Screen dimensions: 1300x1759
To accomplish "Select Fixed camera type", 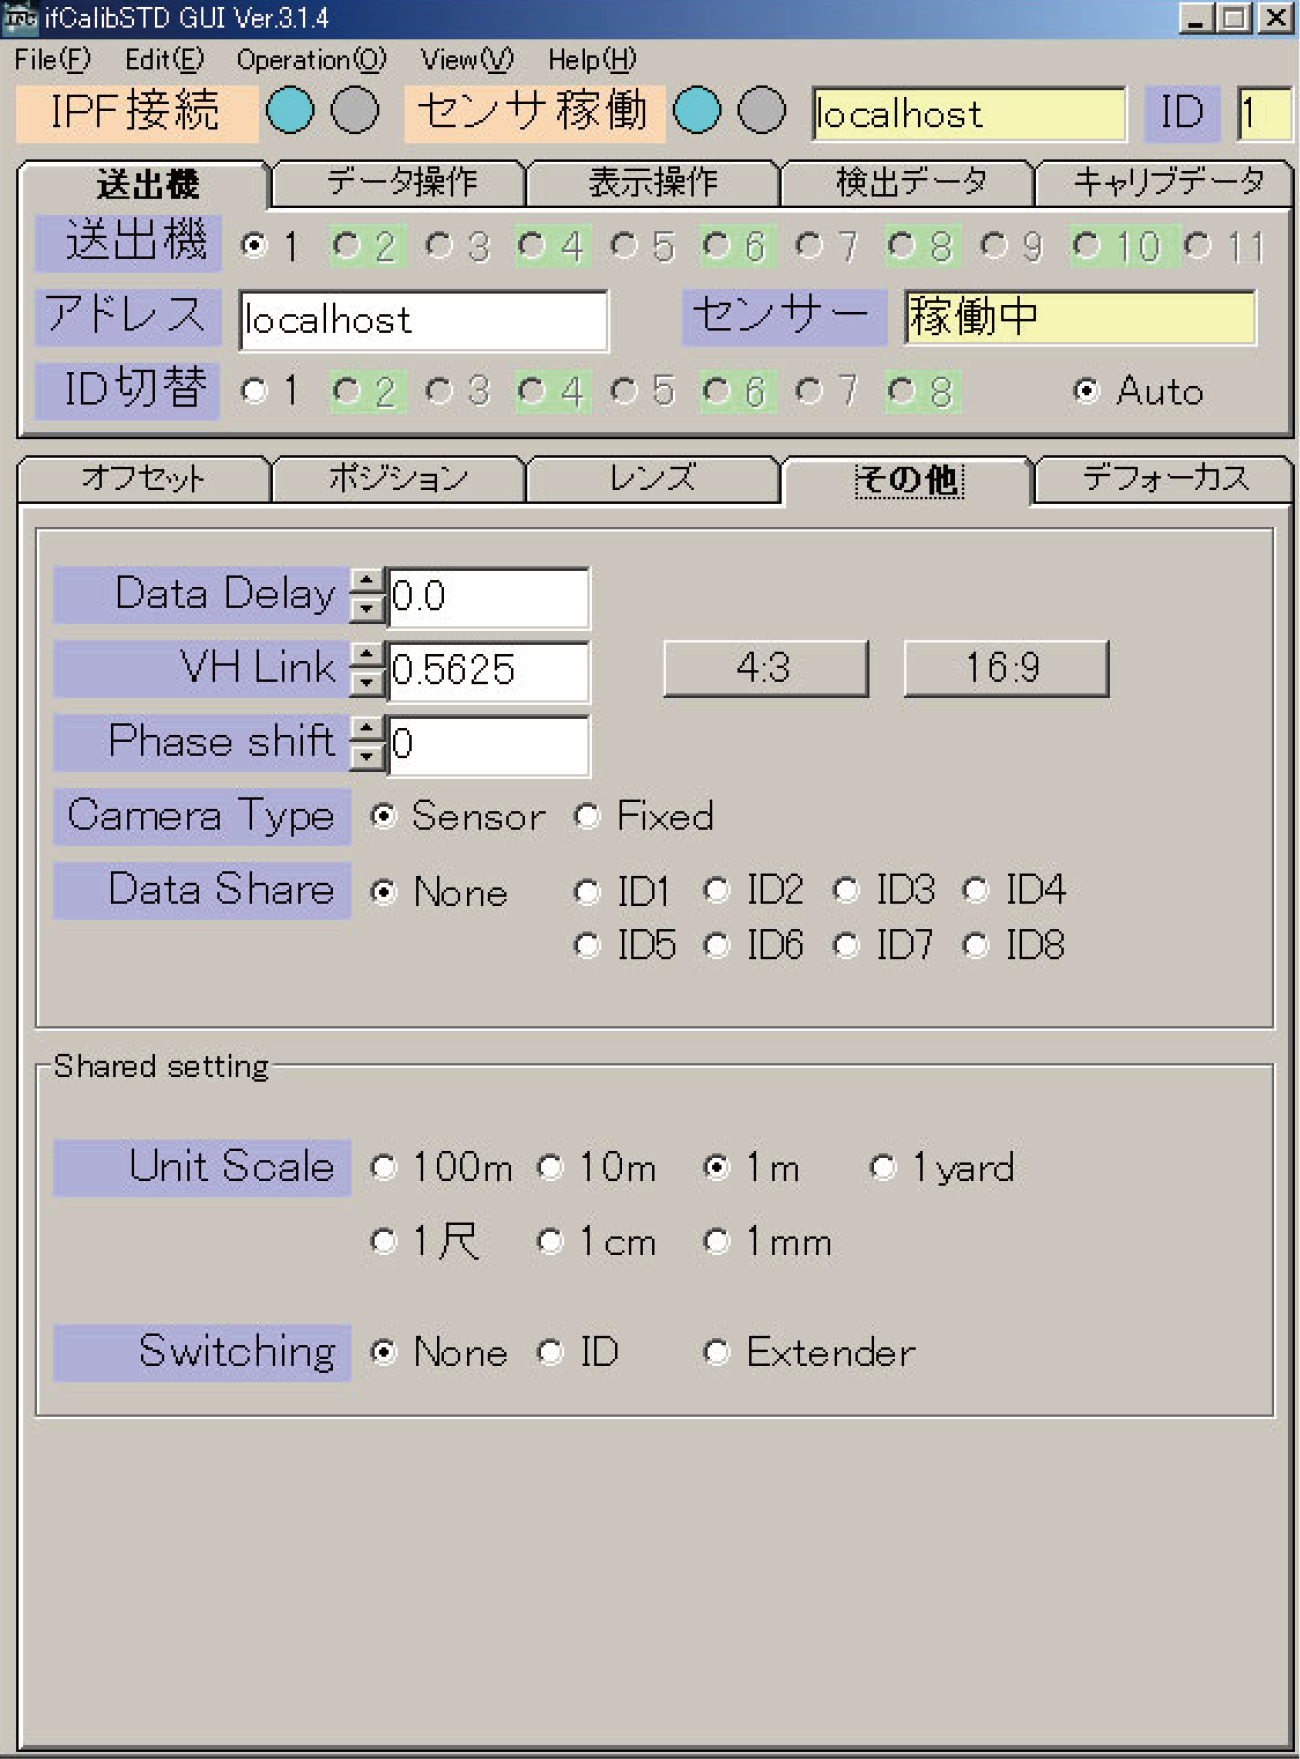I will pyautogui.click(x=587, y=817).
